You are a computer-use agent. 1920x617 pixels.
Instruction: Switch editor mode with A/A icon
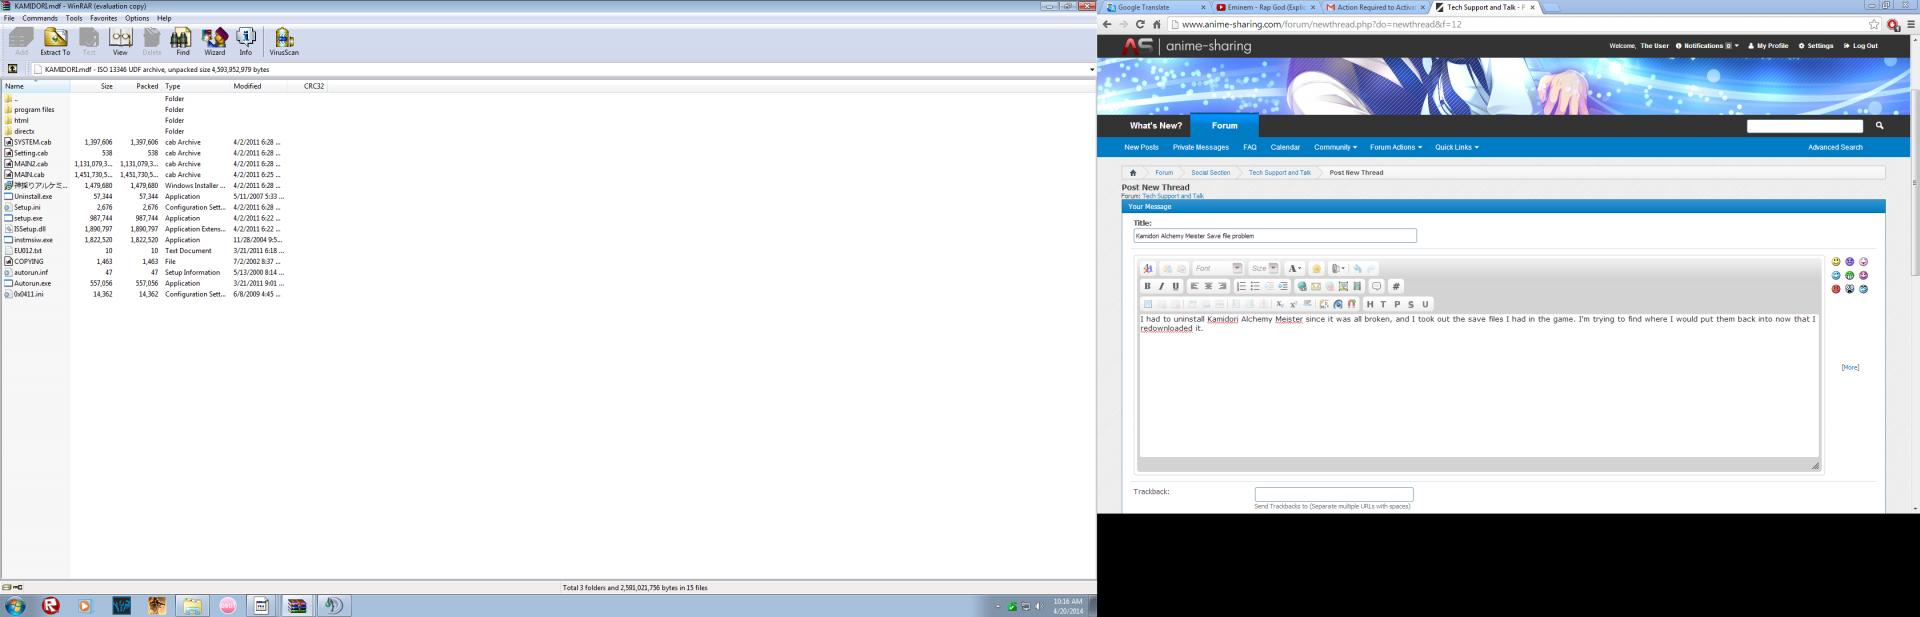tap(1148, 268)
